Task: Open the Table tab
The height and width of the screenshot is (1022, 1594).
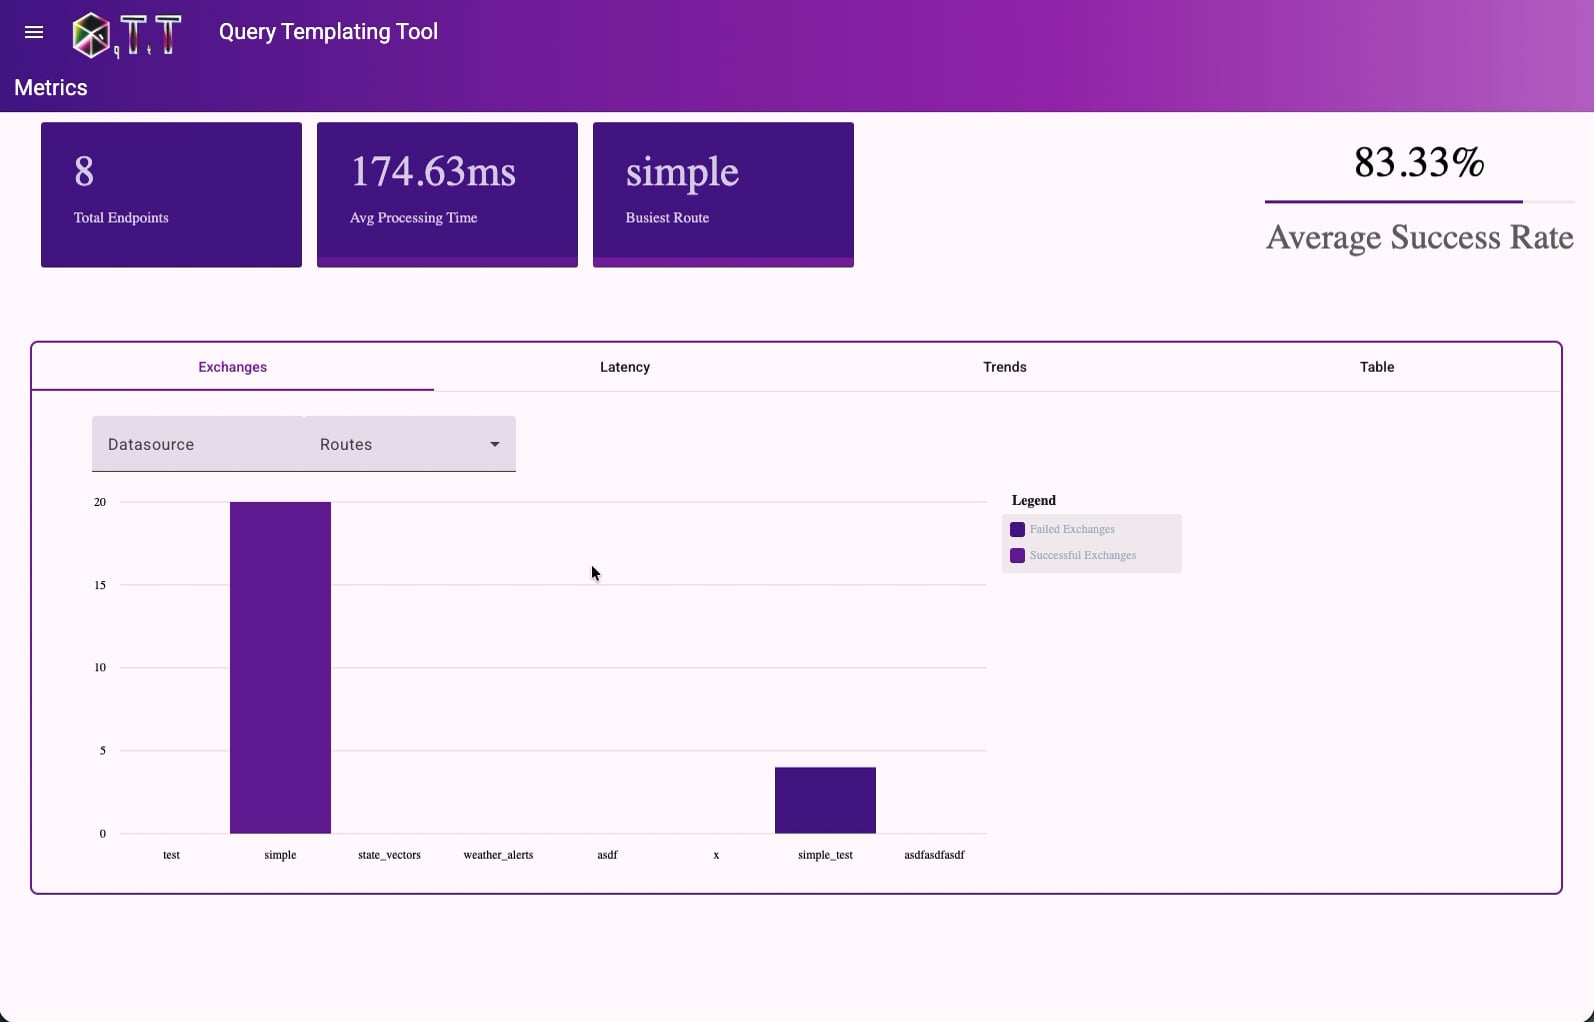Action: pyautogui.click(x=1377, y=367)
